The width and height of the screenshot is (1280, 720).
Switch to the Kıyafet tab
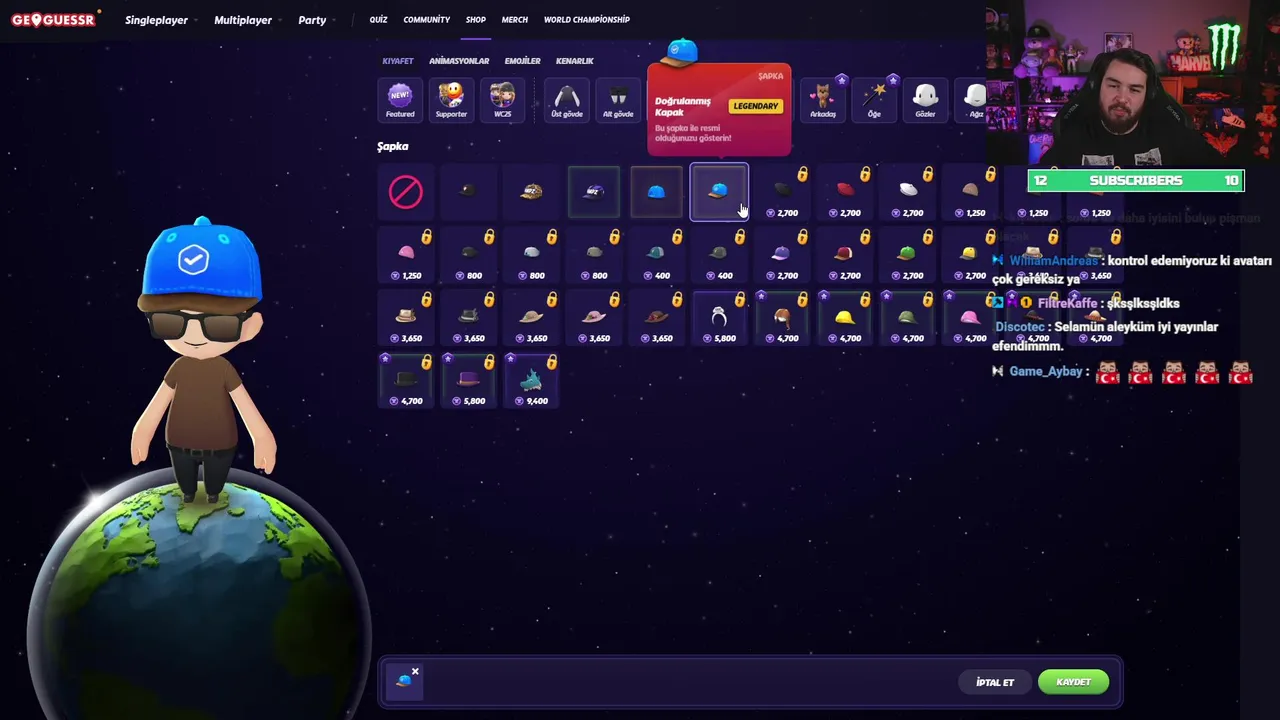[x=397, y=61]
